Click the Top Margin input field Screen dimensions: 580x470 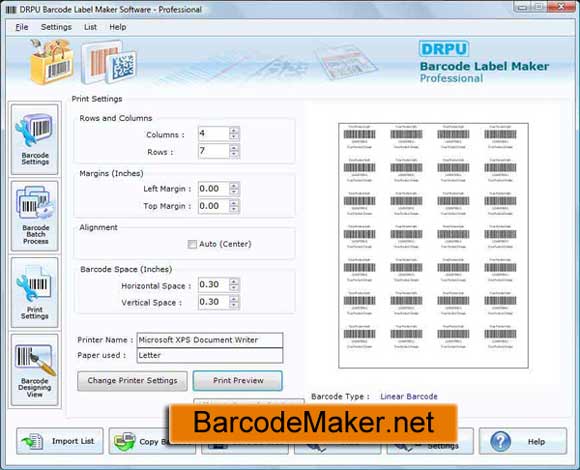[214, 206]
